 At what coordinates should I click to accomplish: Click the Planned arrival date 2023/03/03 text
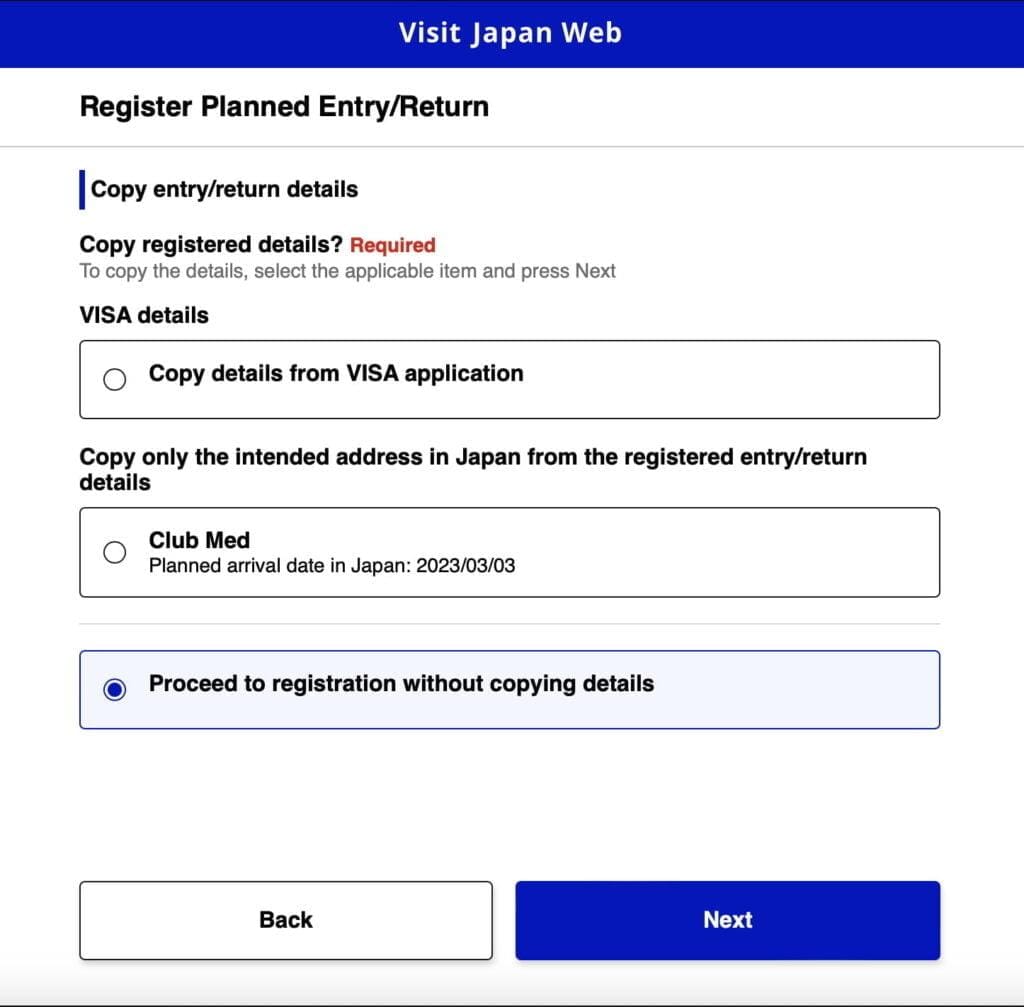coord(332,566)
